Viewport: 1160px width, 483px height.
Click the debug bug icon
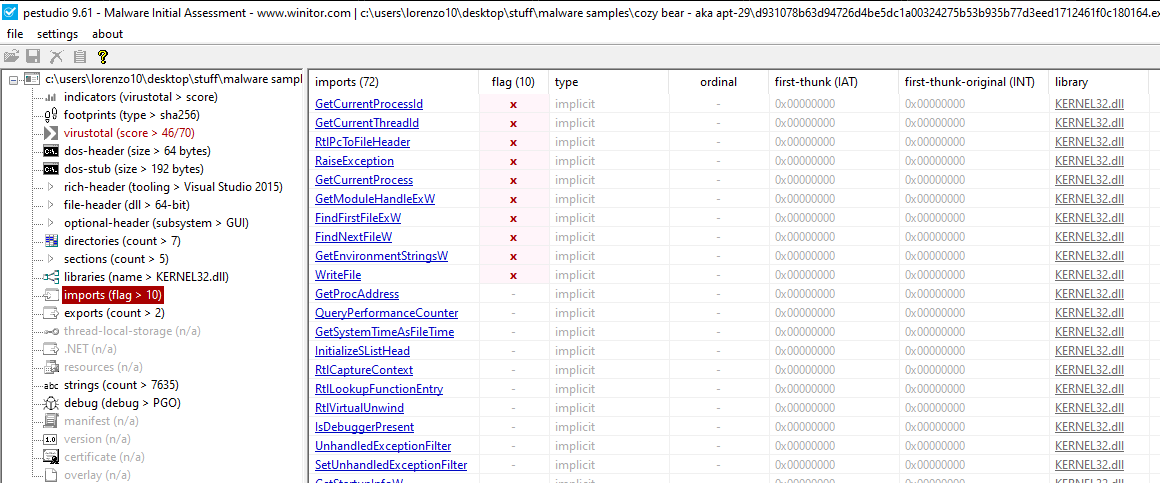coord(51,403)
